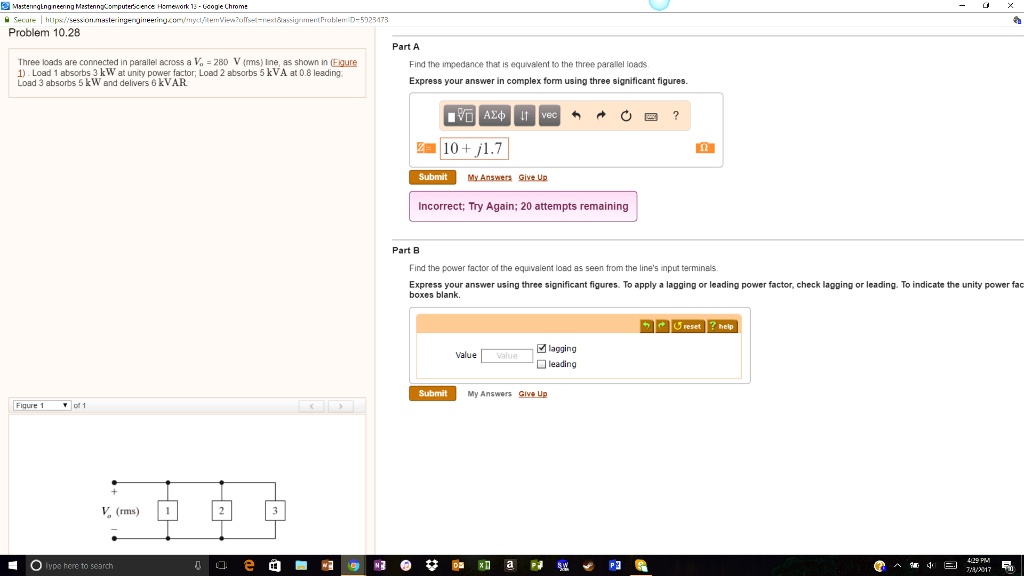
Task: Click the orange Omega units icon
Action: tap(704, 148)
